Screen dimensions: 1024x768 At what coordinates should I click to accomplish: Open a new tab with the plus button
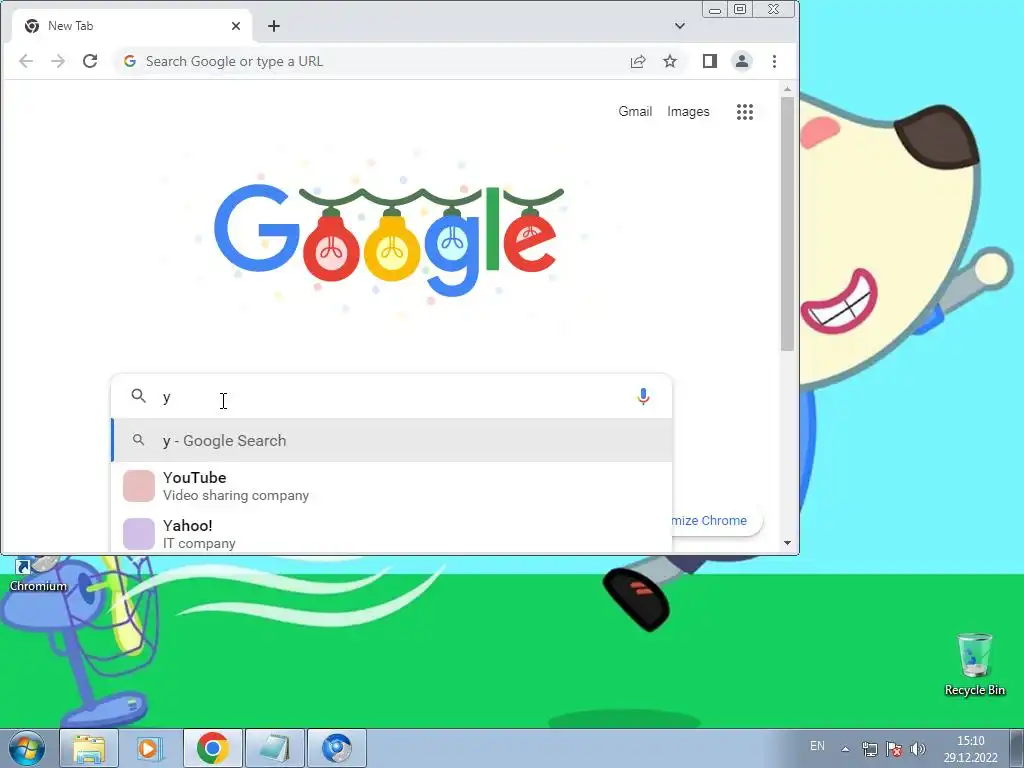point(274,26)
